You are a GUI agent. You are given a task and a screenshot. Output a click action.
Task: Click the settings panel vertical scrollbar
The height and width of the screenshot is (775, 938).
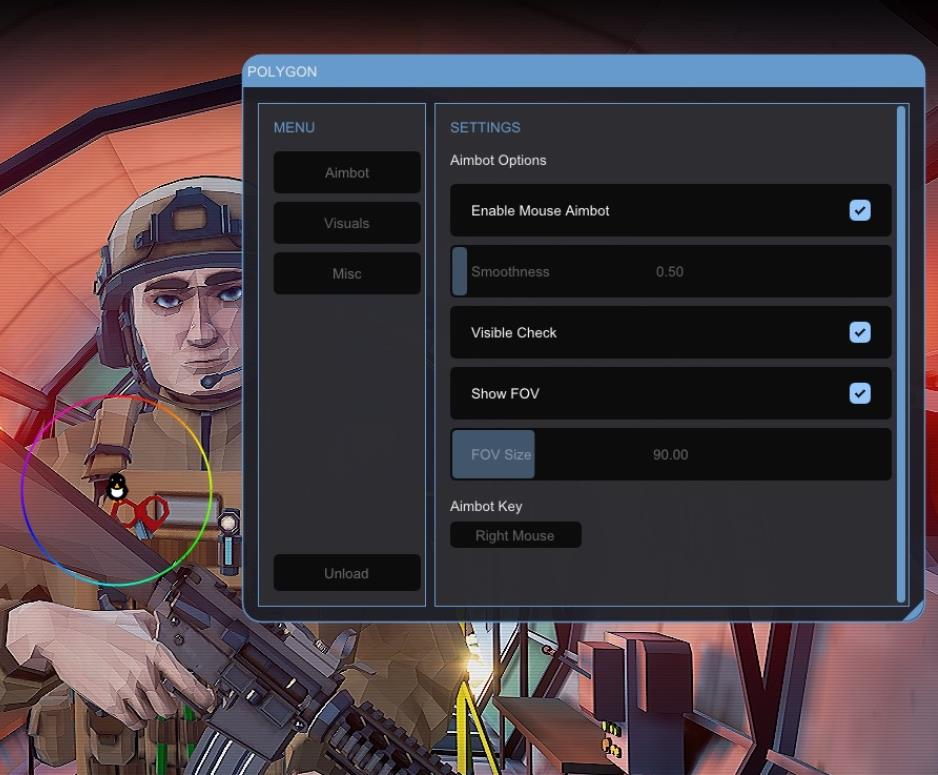901,350
